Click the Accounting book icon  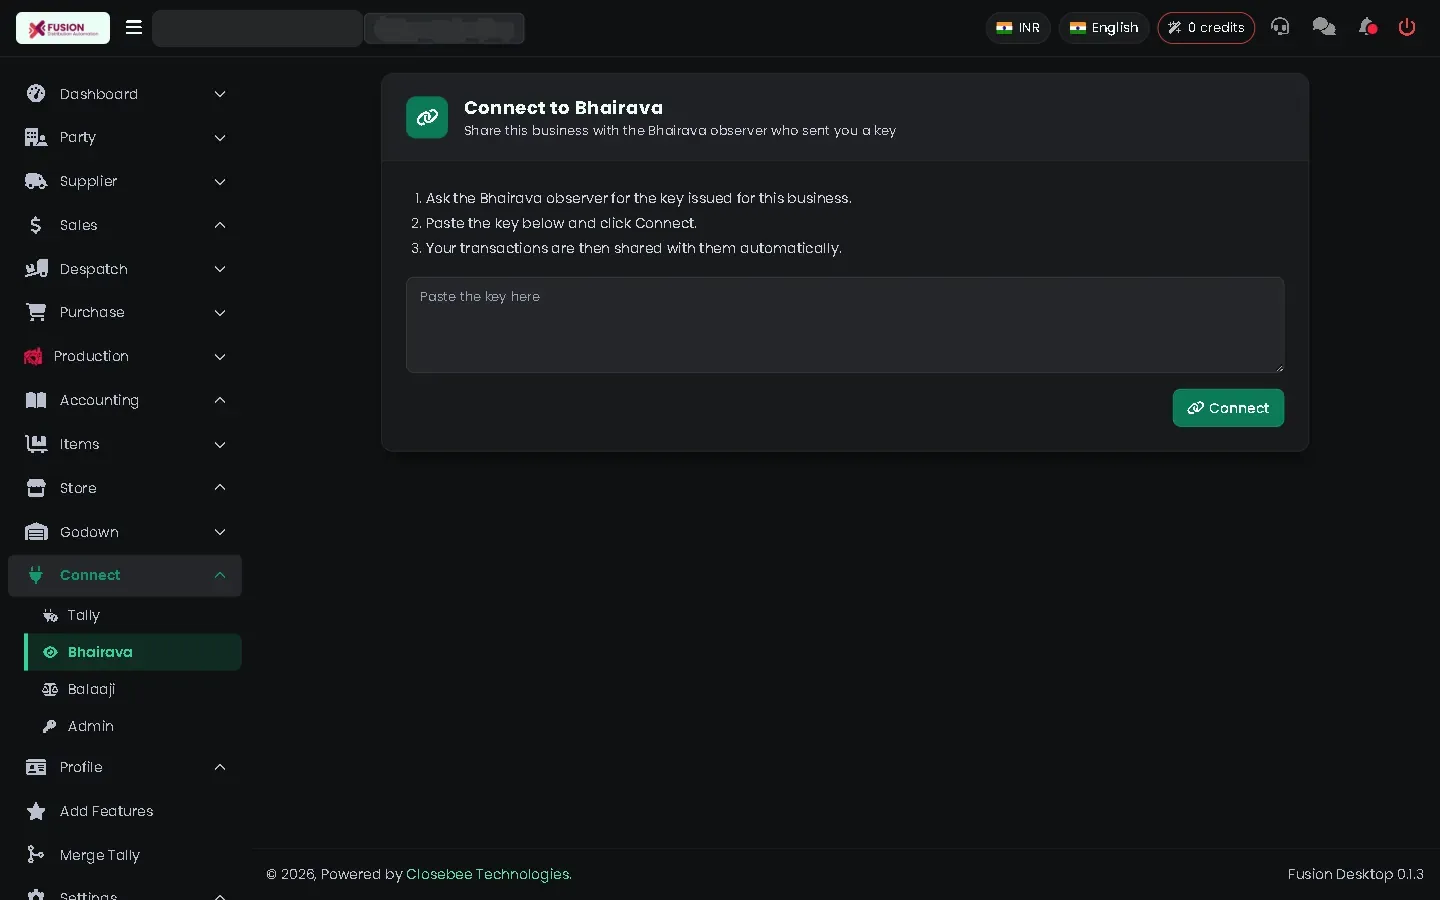tap(36, 400)
